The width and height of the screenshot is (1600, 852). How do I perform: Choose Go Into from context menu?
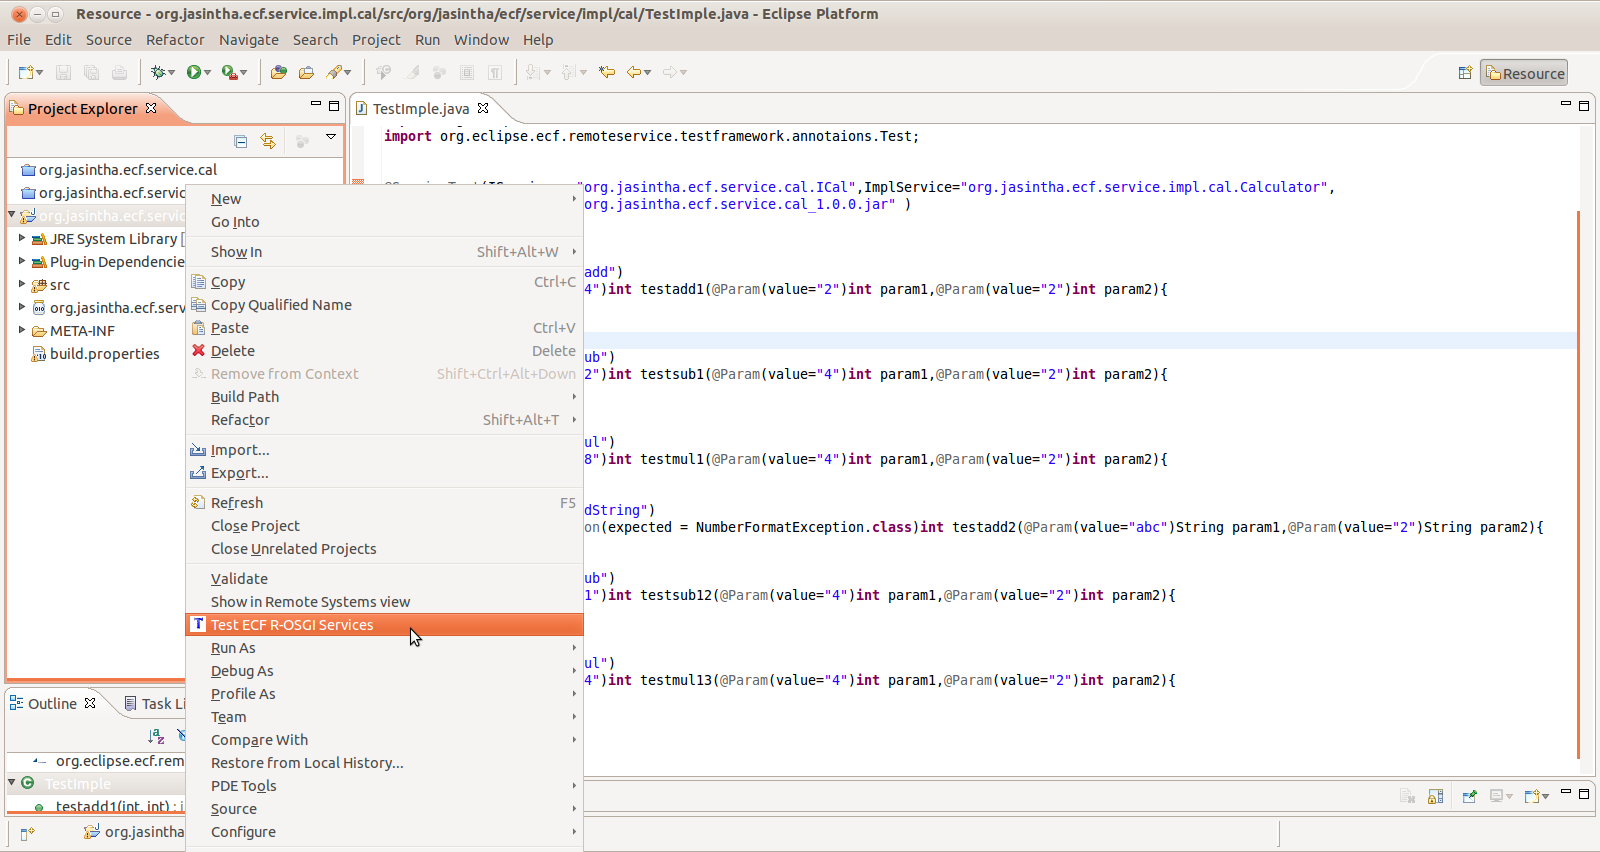(x=385, y=222)
